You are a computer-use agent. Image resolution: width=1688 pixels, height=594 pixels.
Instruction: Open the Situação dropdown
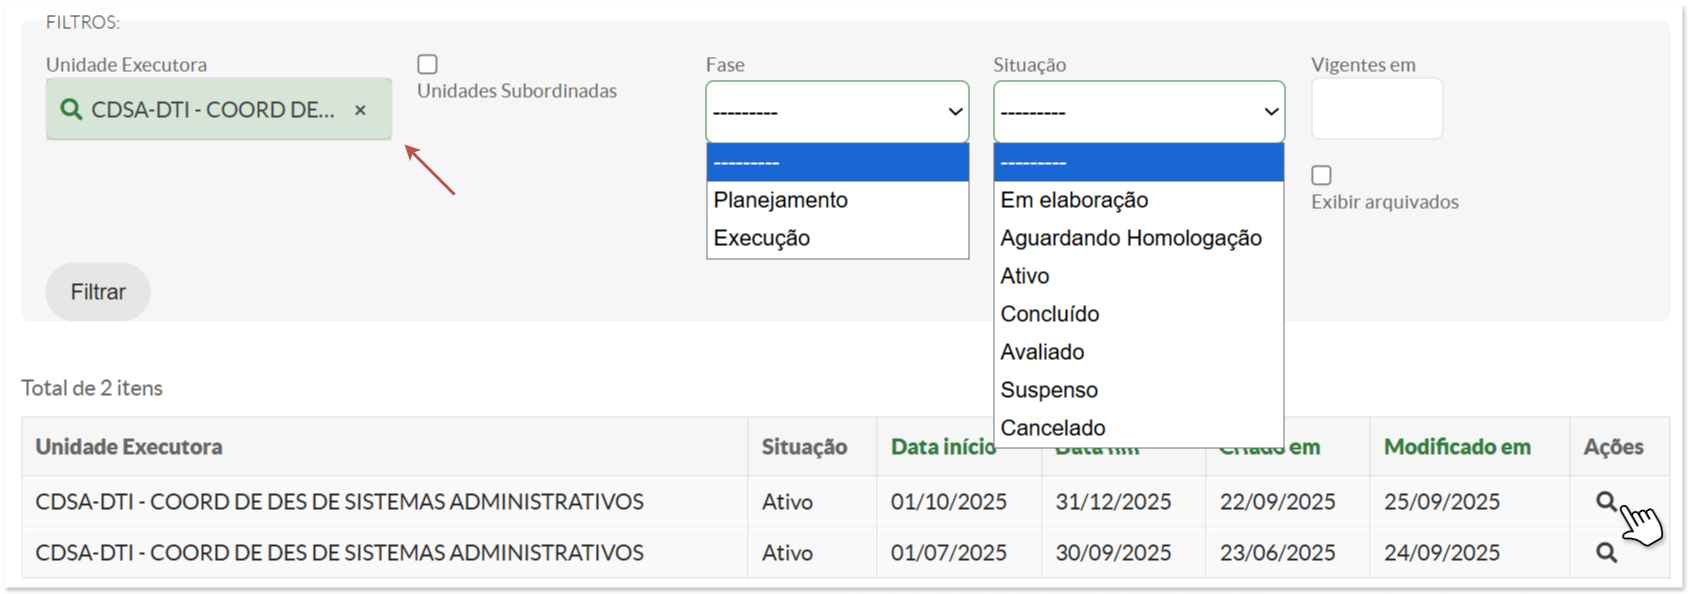click(1139, 112)
